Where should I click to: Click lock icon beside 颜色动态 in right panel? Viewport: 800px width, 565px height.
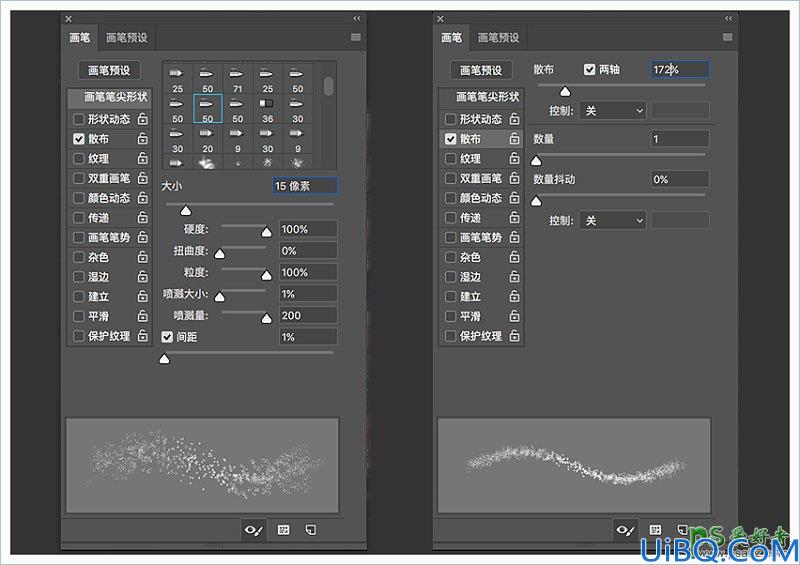click(x=514, y=198)
